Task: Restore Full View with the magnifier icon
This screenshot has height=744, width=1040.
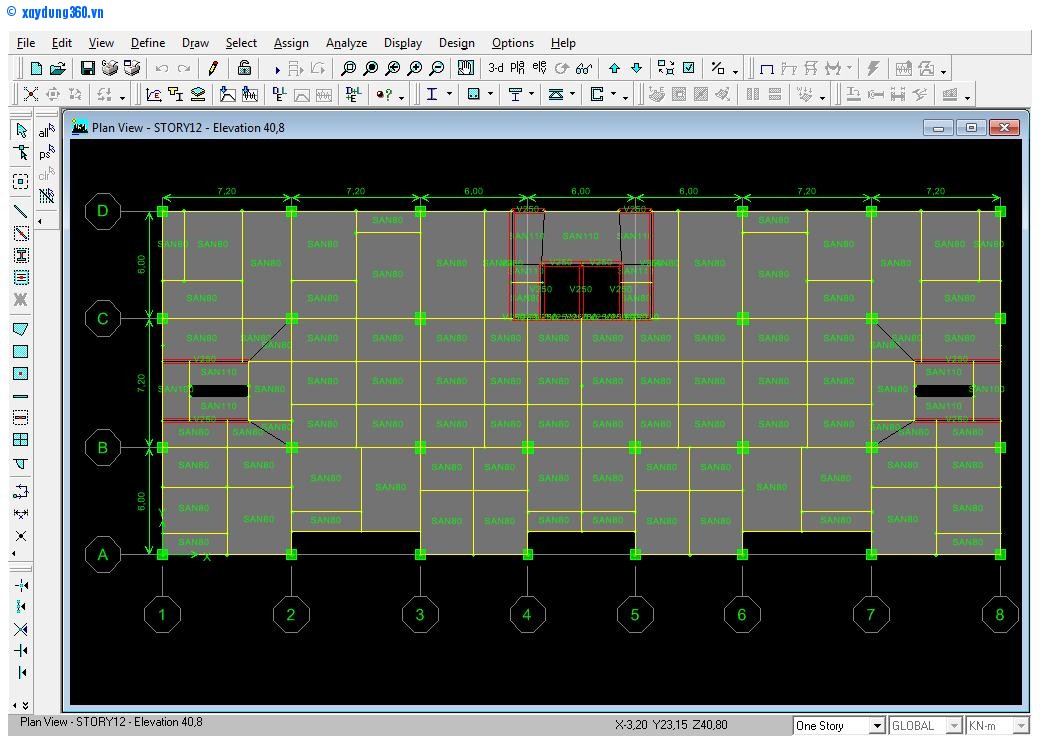Action: point(371,68)
